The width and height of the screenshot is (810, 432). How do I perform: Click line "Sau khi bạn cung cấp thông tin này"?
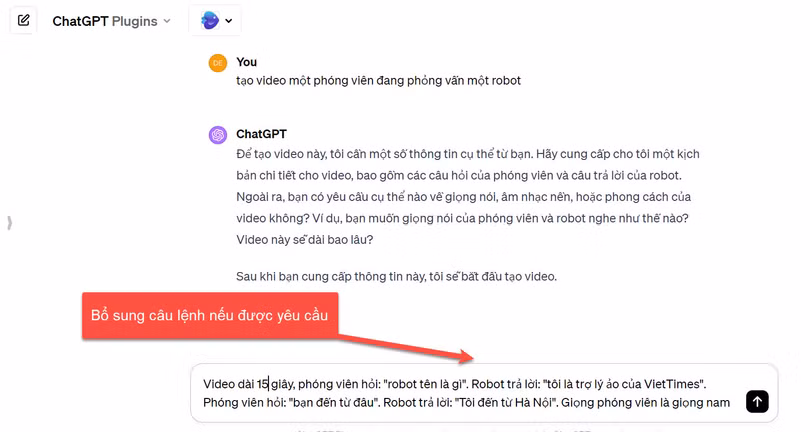coord(396,276)
